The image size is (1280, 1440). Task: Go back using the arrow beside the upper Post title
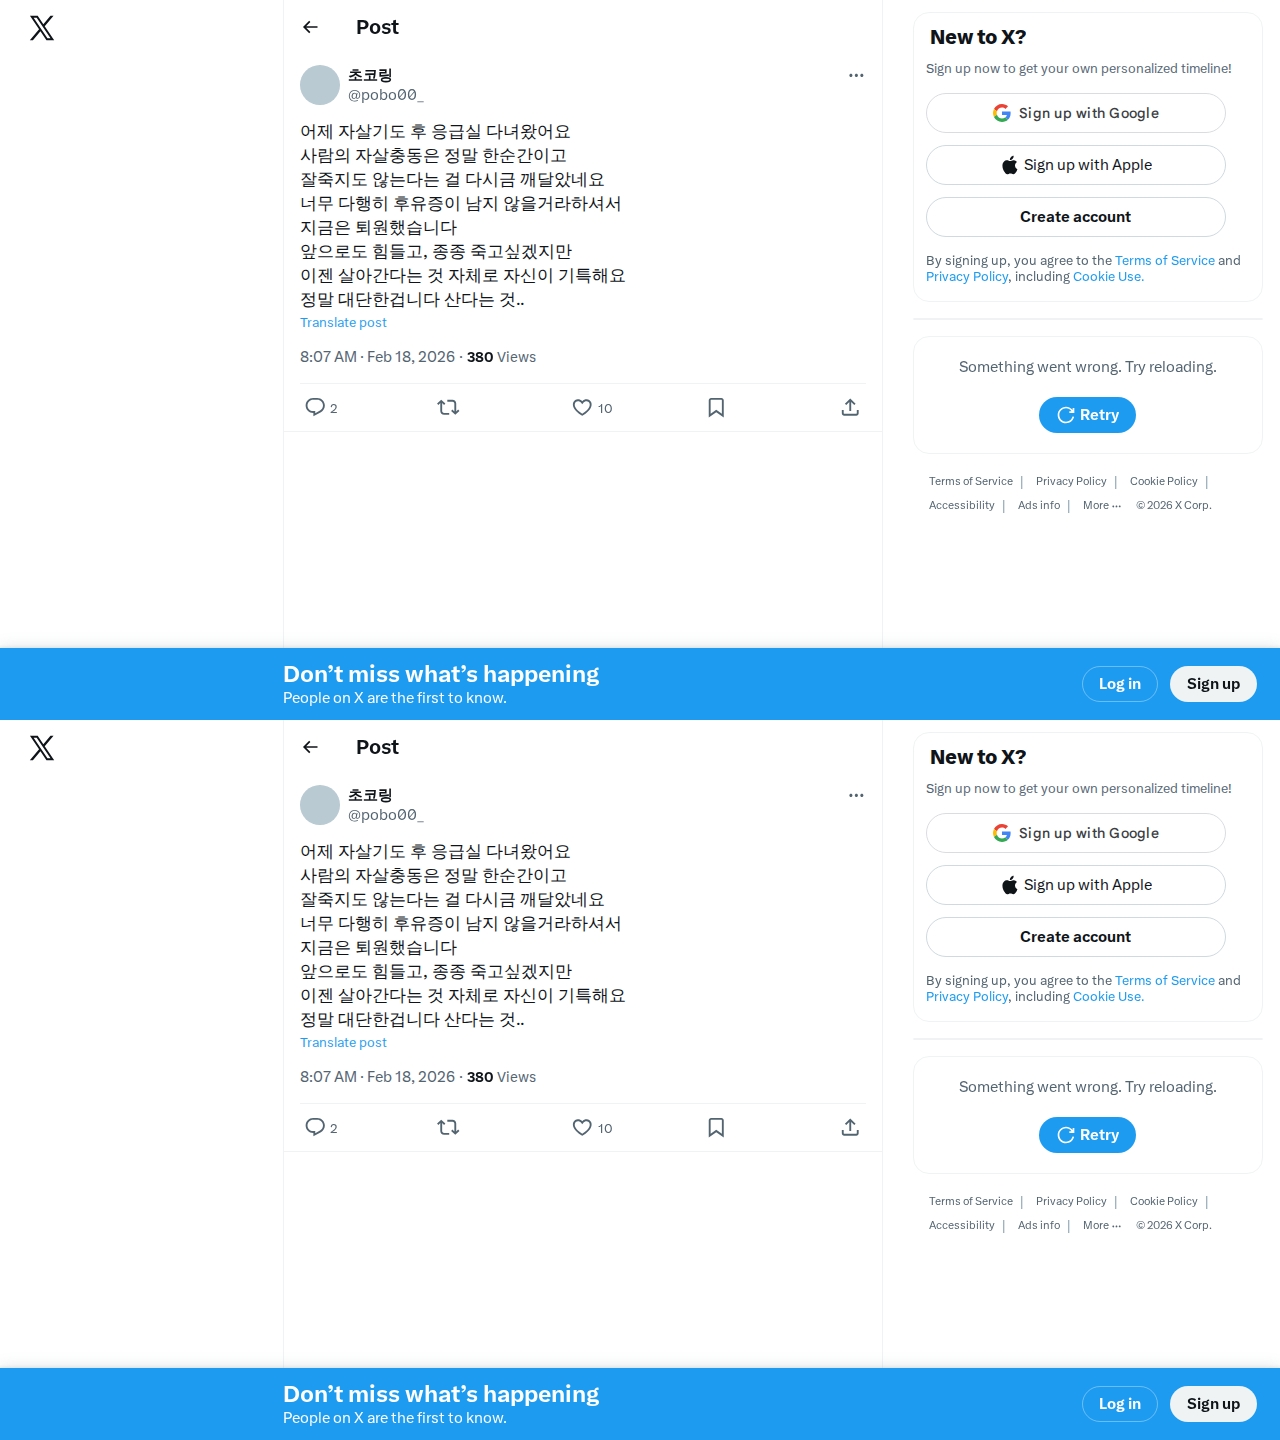[310, 27]
